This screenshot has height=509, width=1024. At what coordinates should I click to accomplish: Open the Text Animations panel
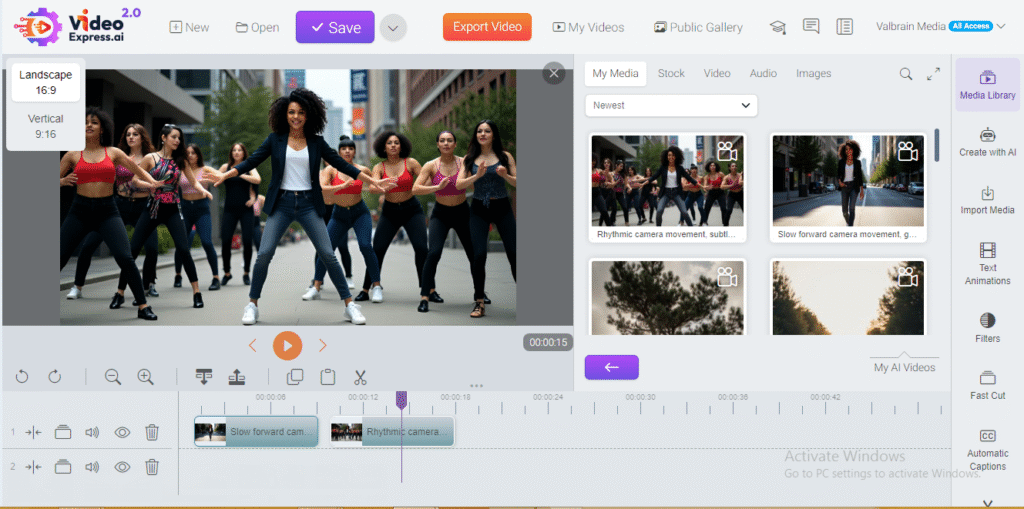tap(987, 263)
